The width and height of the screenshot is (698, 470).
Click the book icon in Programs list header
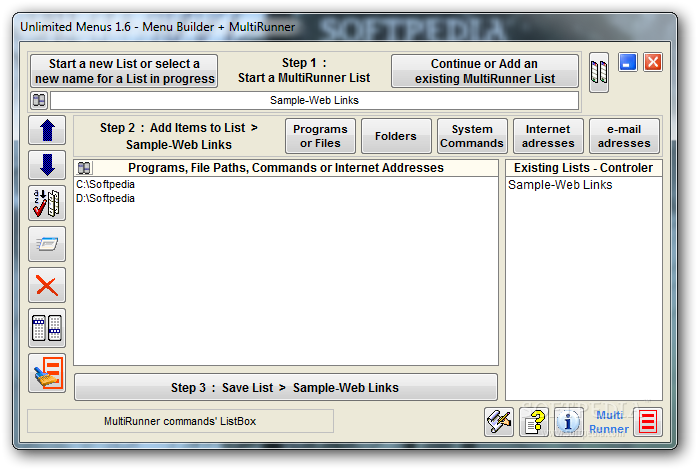(x=84, y=168)
